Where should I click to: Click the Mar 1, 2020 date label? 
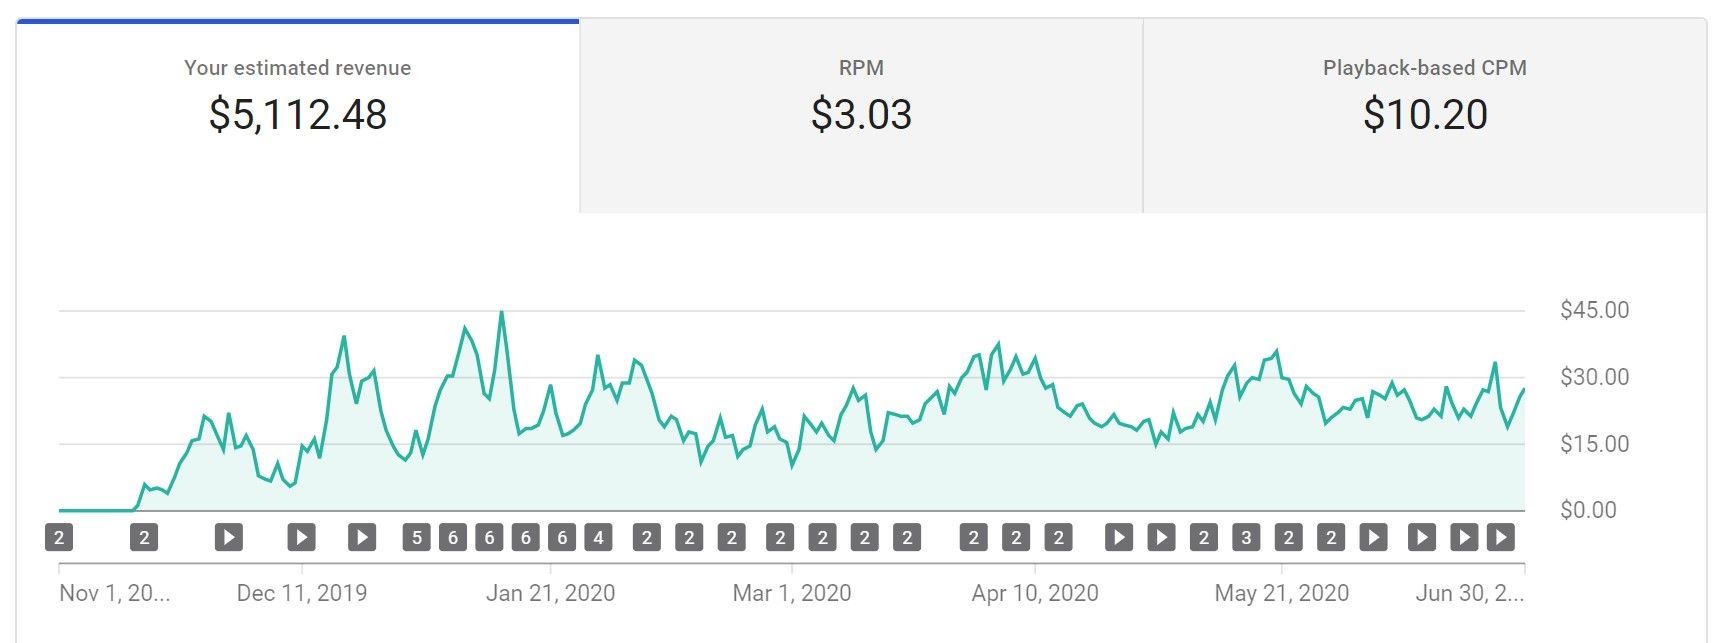[x=792, y=593]
